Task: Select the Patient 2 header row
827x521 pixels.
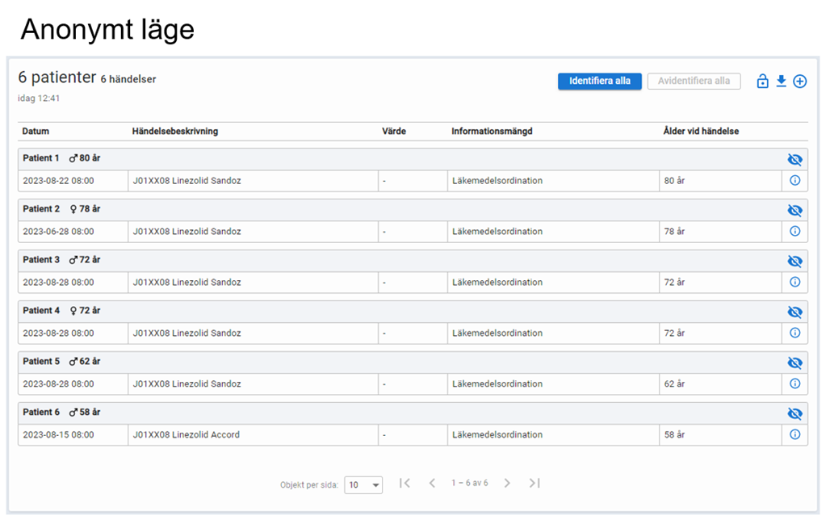Action: pos(413,209)
